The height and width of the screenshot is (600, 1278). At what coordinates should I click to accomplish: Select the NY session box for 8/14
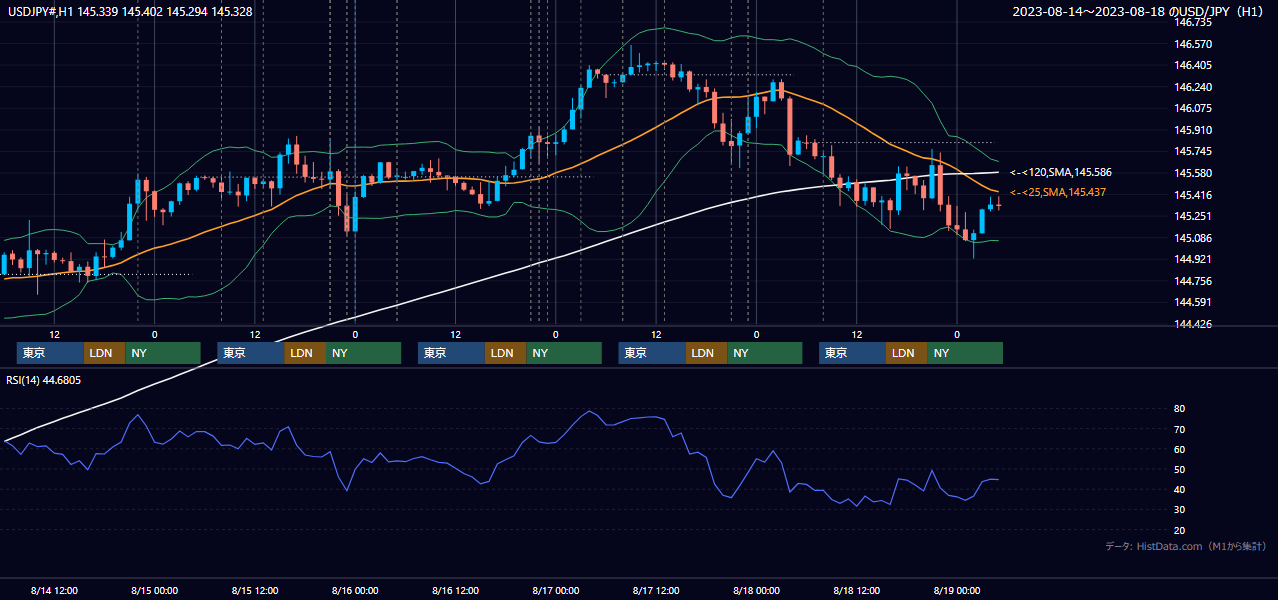click(x=163, y=353)
